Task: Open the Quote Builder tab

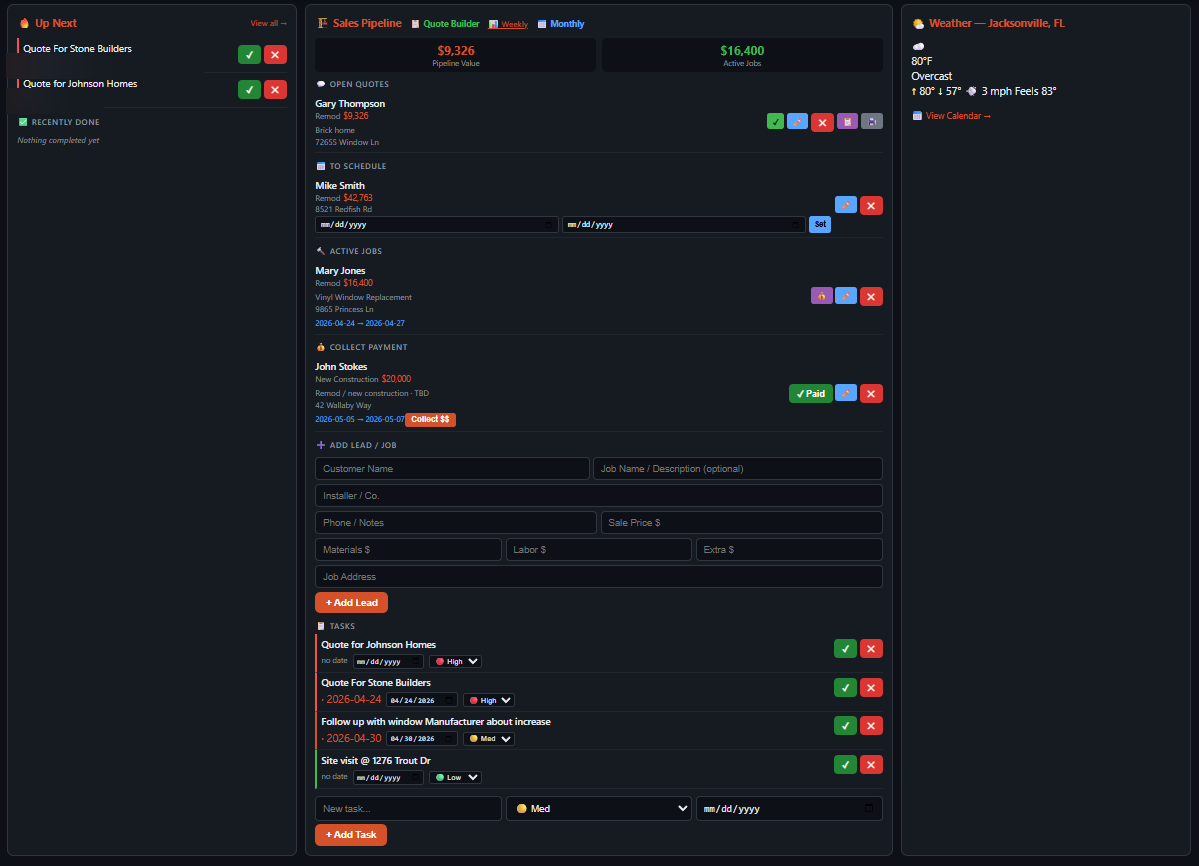Action: point(445,24)
